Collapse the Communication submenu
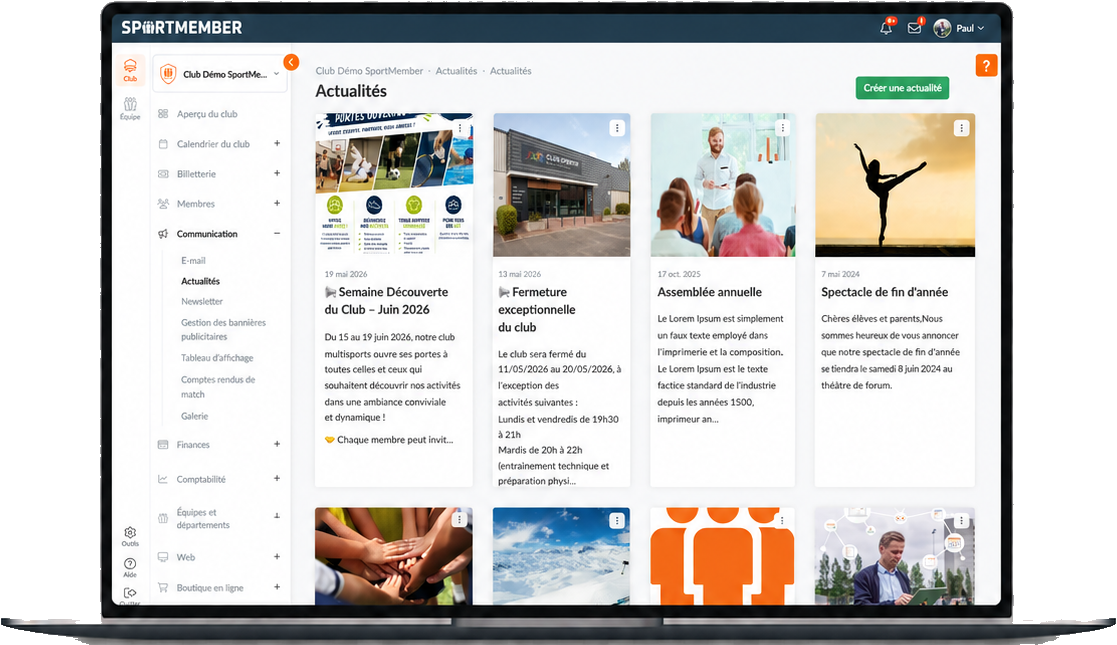The width and height of the screenshot is (1117, 645). [277, 234]
